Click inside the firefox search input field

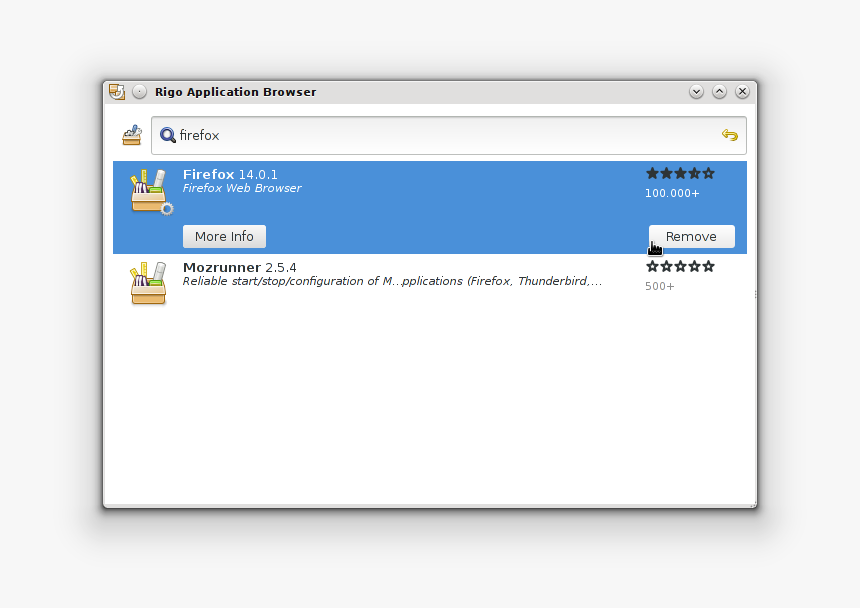pos(300,135)
